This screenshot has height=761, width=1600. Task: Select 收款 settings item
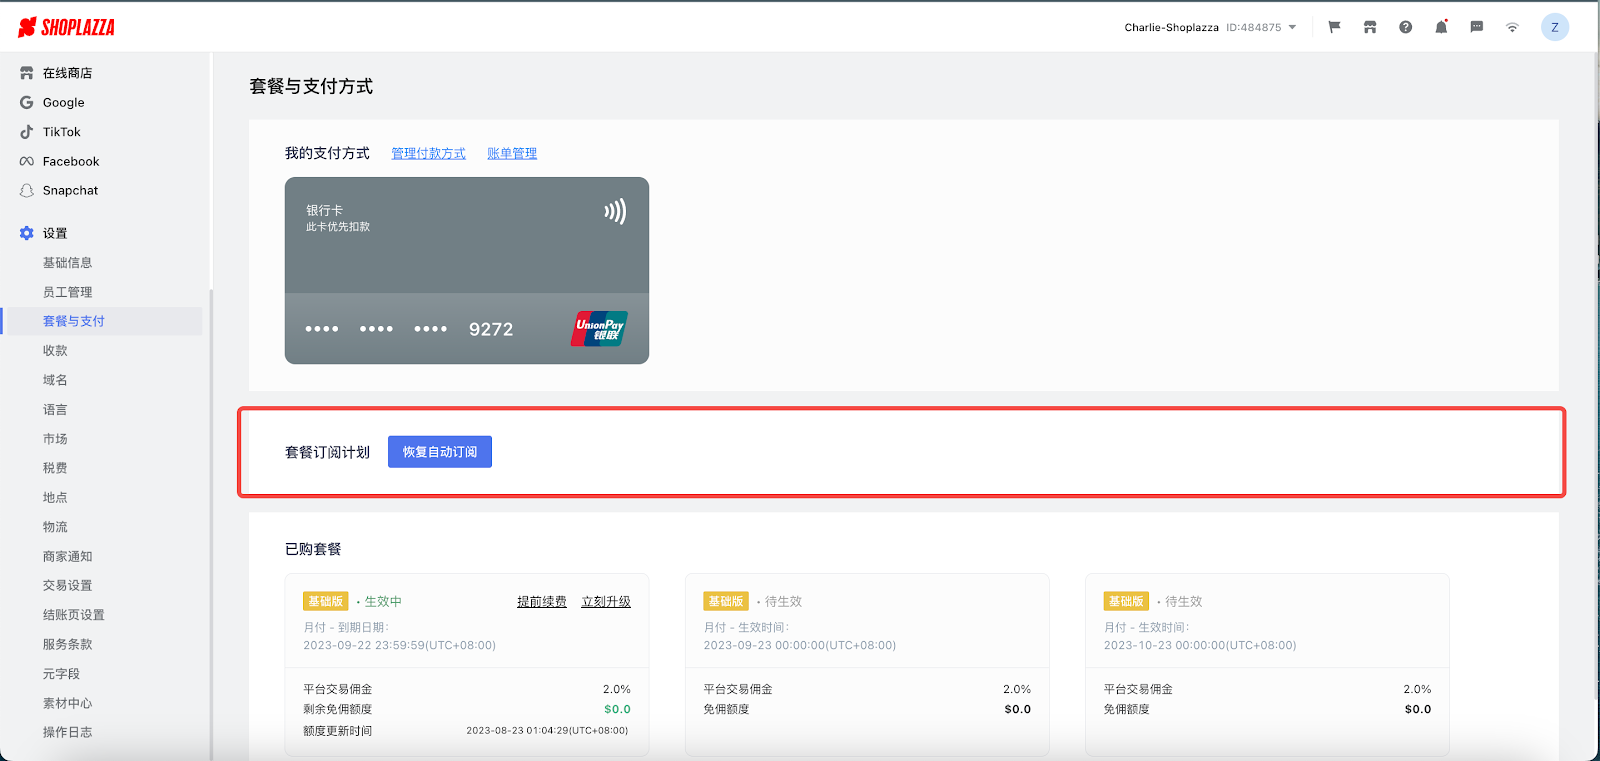pos(55,351)
